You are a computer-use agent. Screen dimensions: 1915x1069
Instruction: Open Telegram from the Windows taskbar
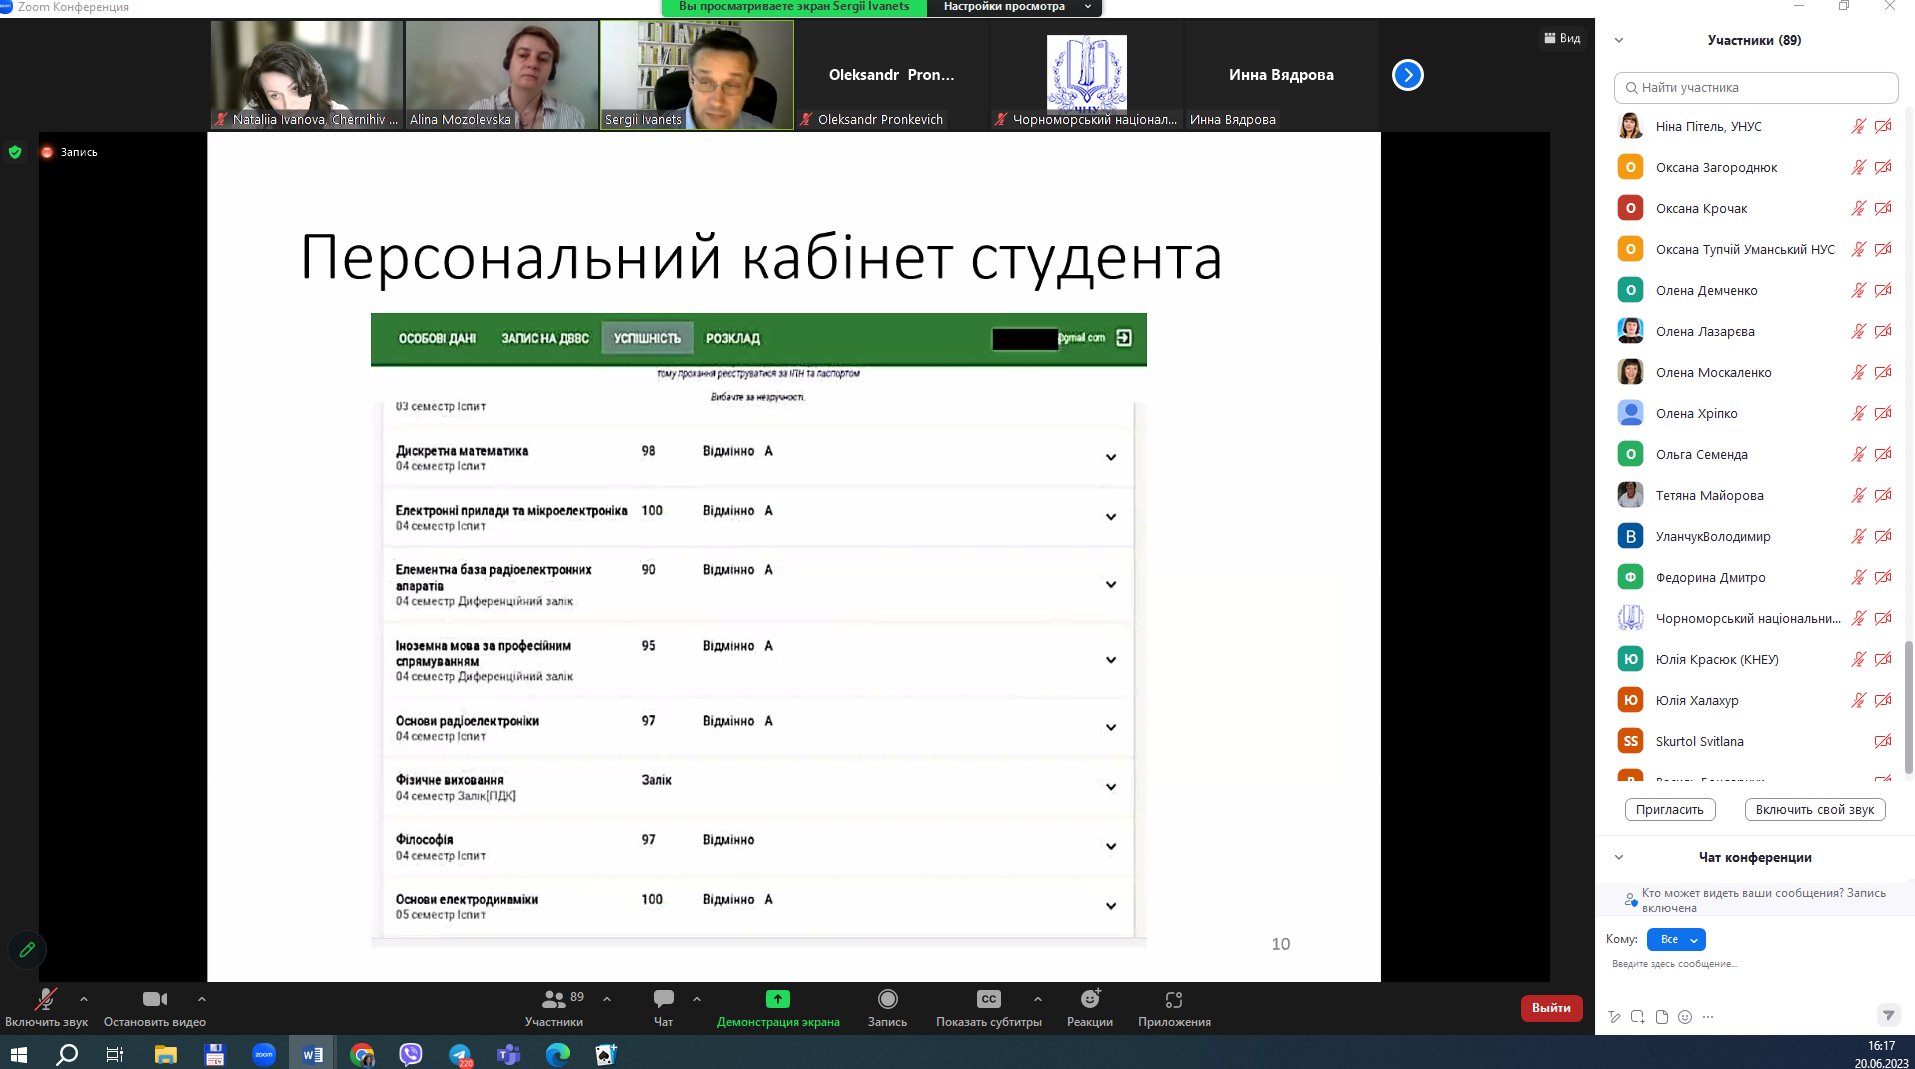(460, 1054)
